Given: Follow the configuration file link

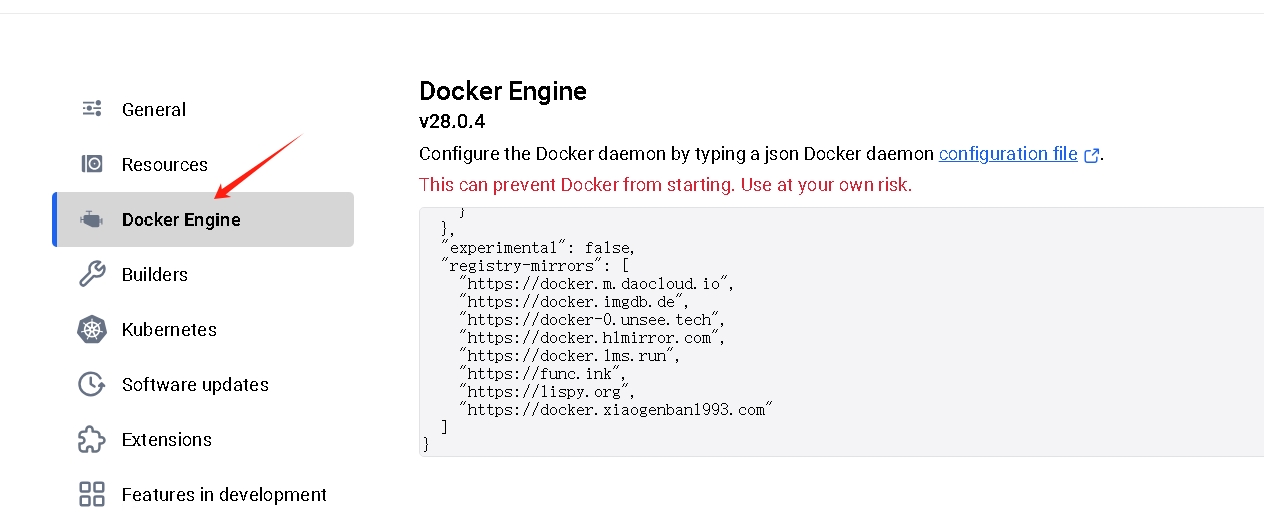Looking at the screenshot, I should (1008, 154).
